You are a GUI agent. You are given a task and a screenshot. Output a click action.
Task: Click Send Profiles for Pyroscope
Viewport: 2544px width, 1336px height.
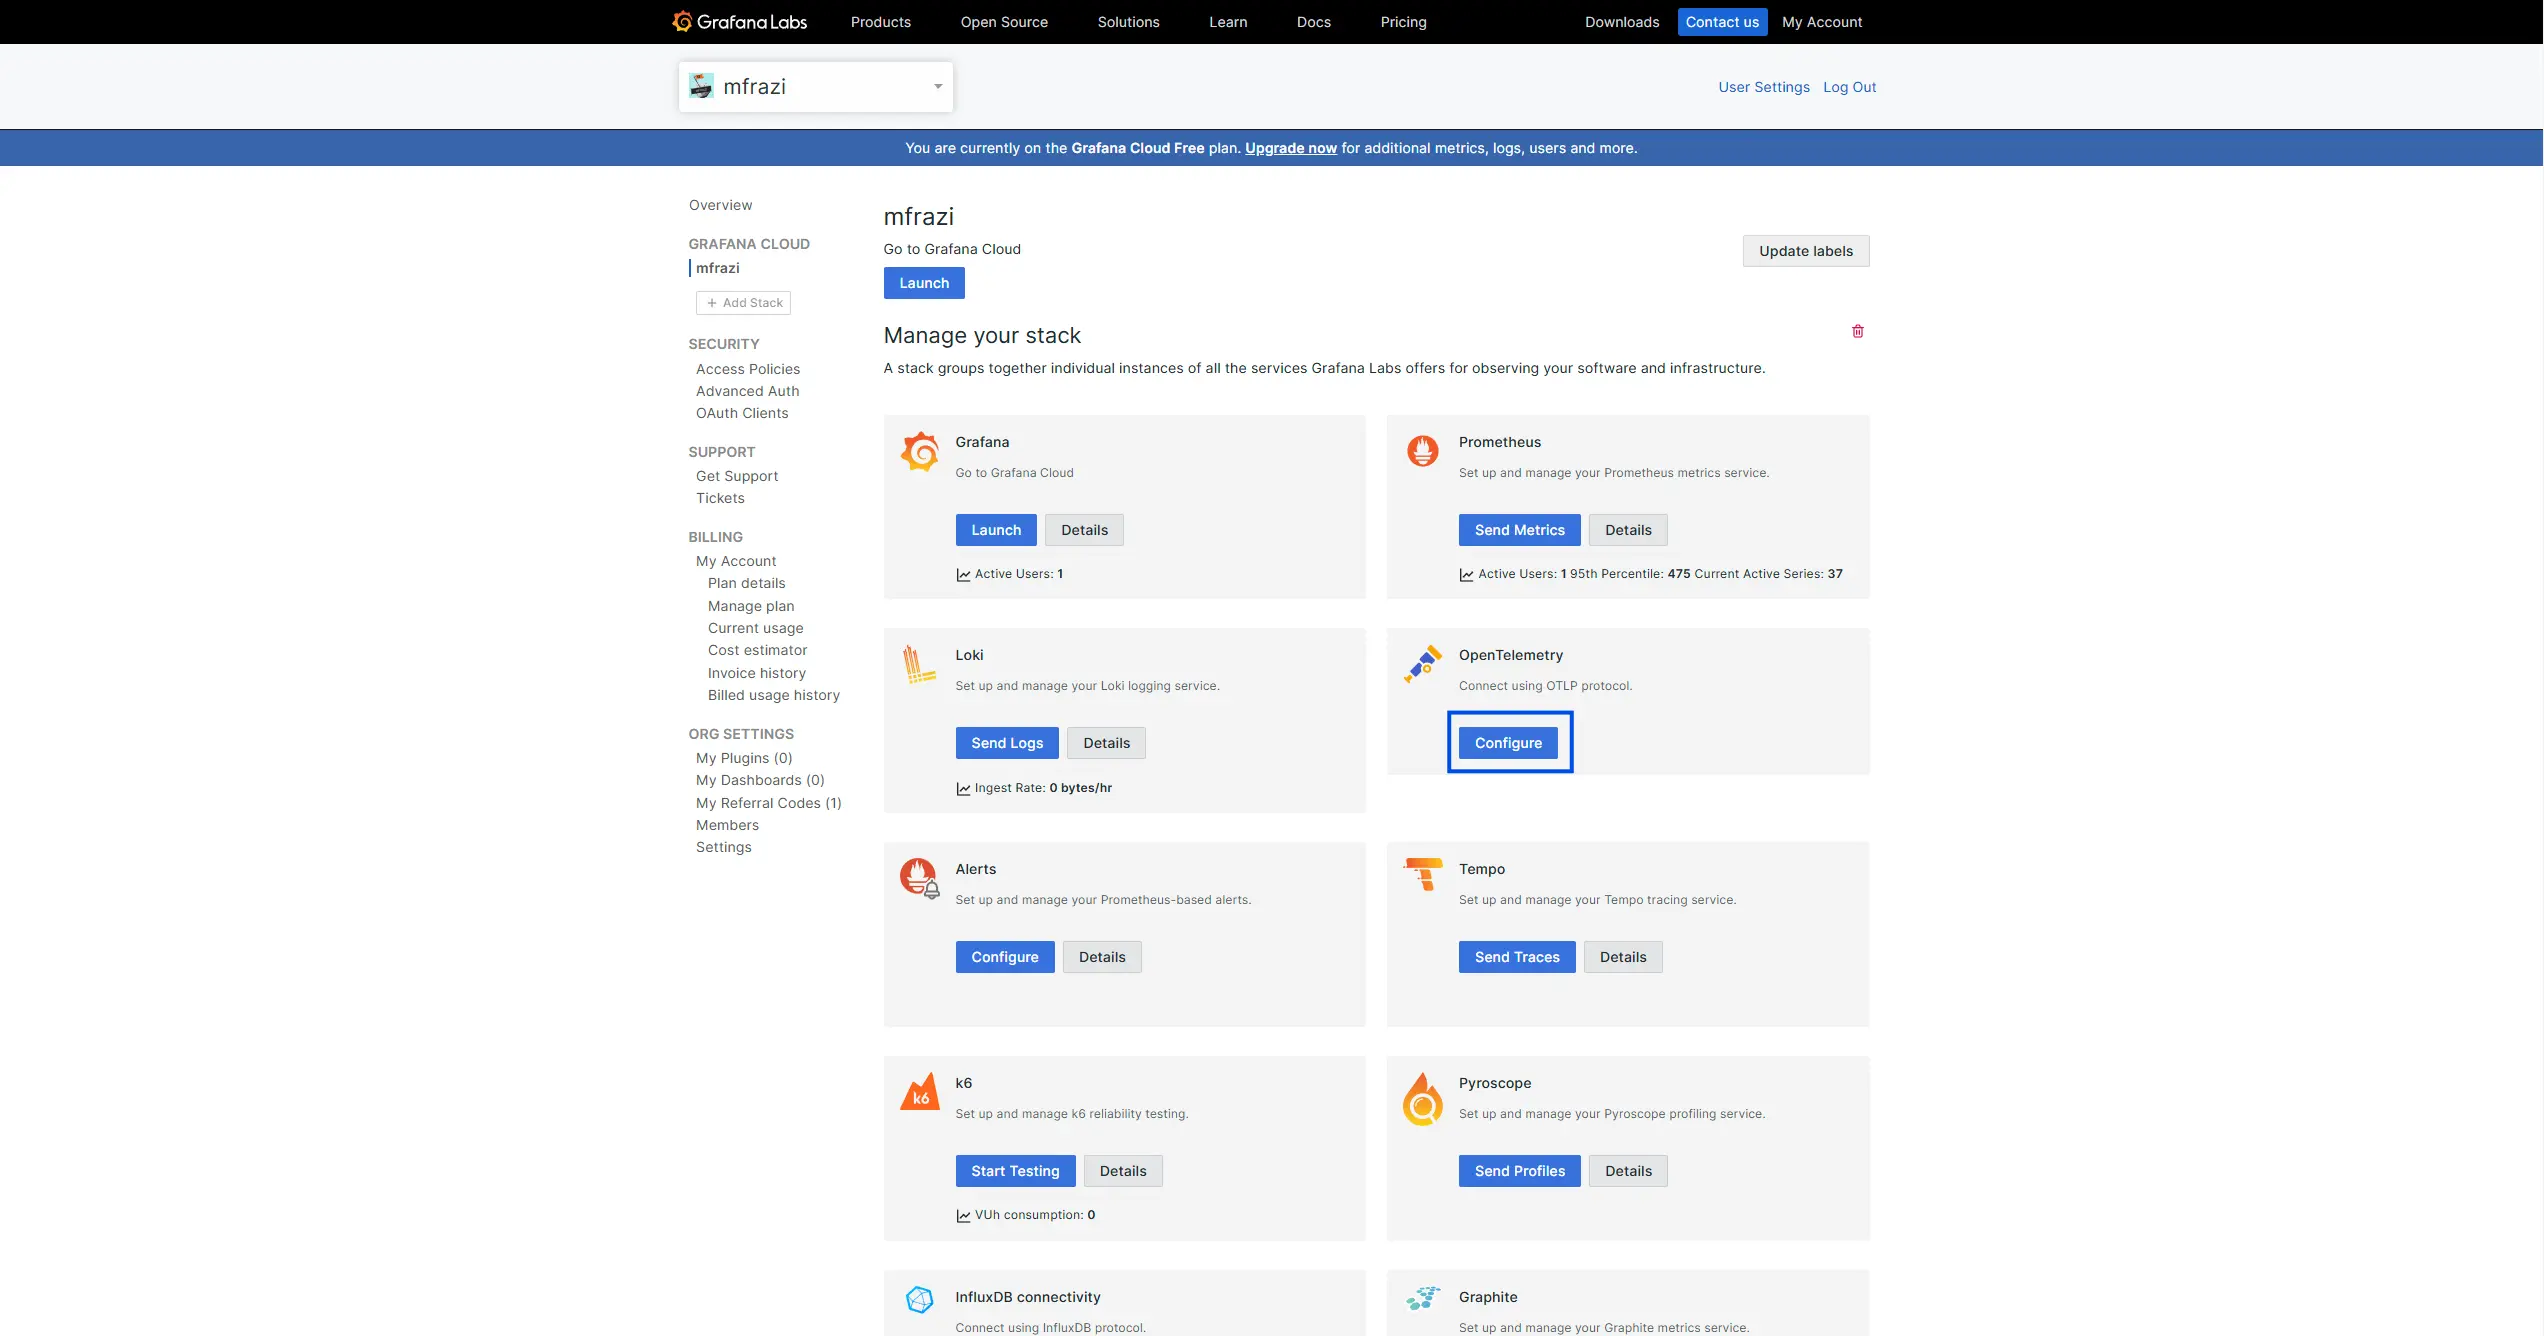1519,1171
